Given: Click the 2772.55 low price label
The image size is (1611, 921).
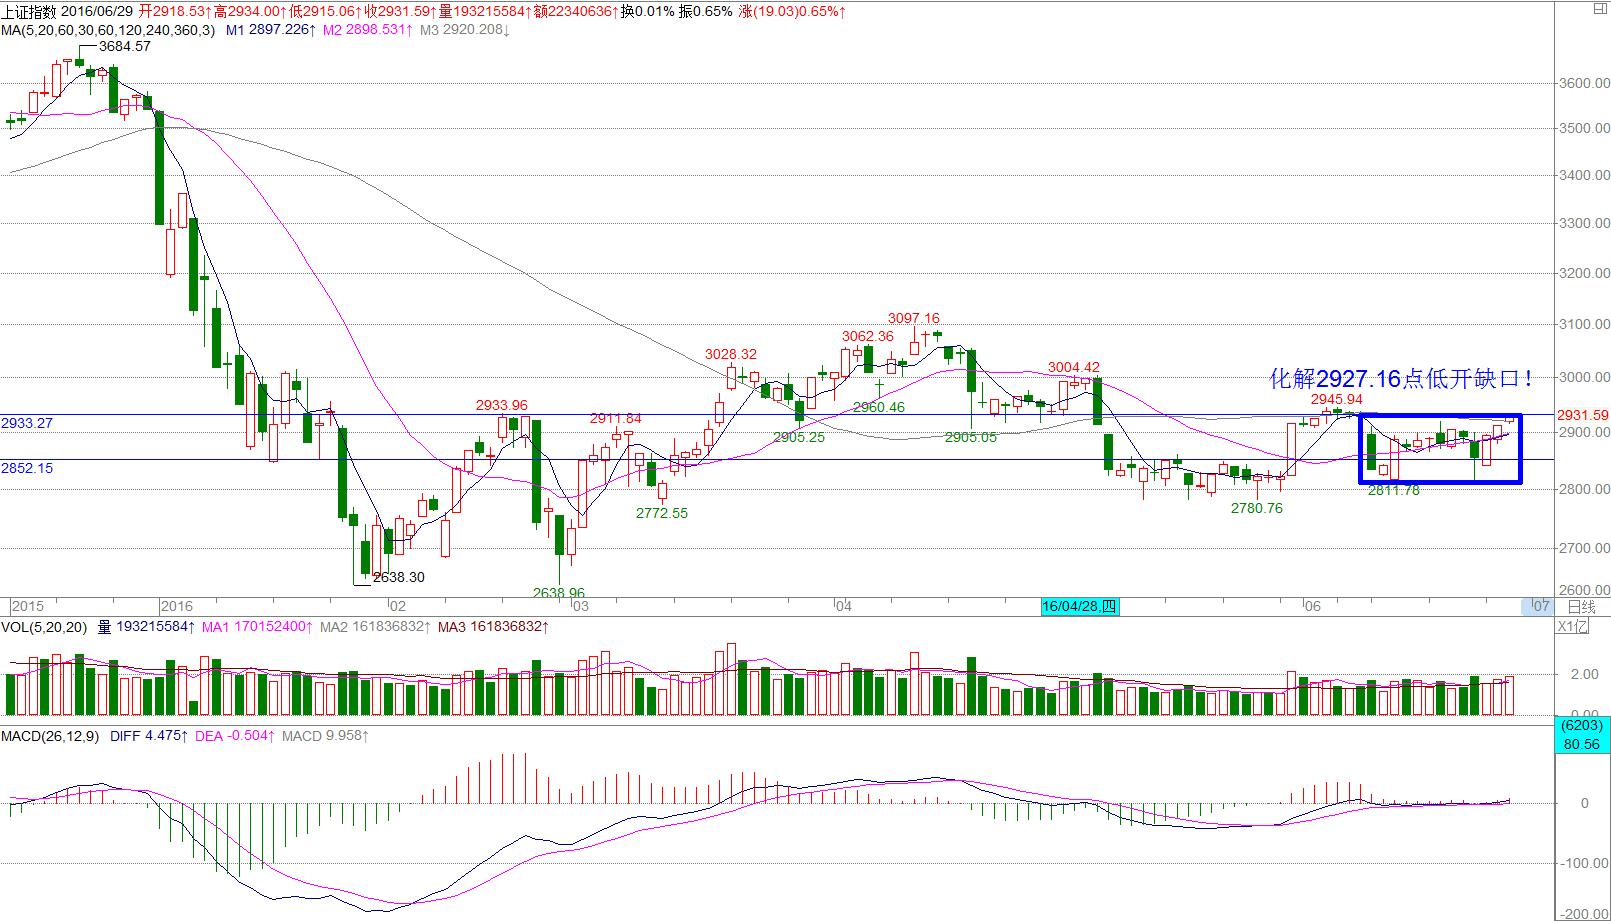Looking at the screenshot, I should [662, 513].
